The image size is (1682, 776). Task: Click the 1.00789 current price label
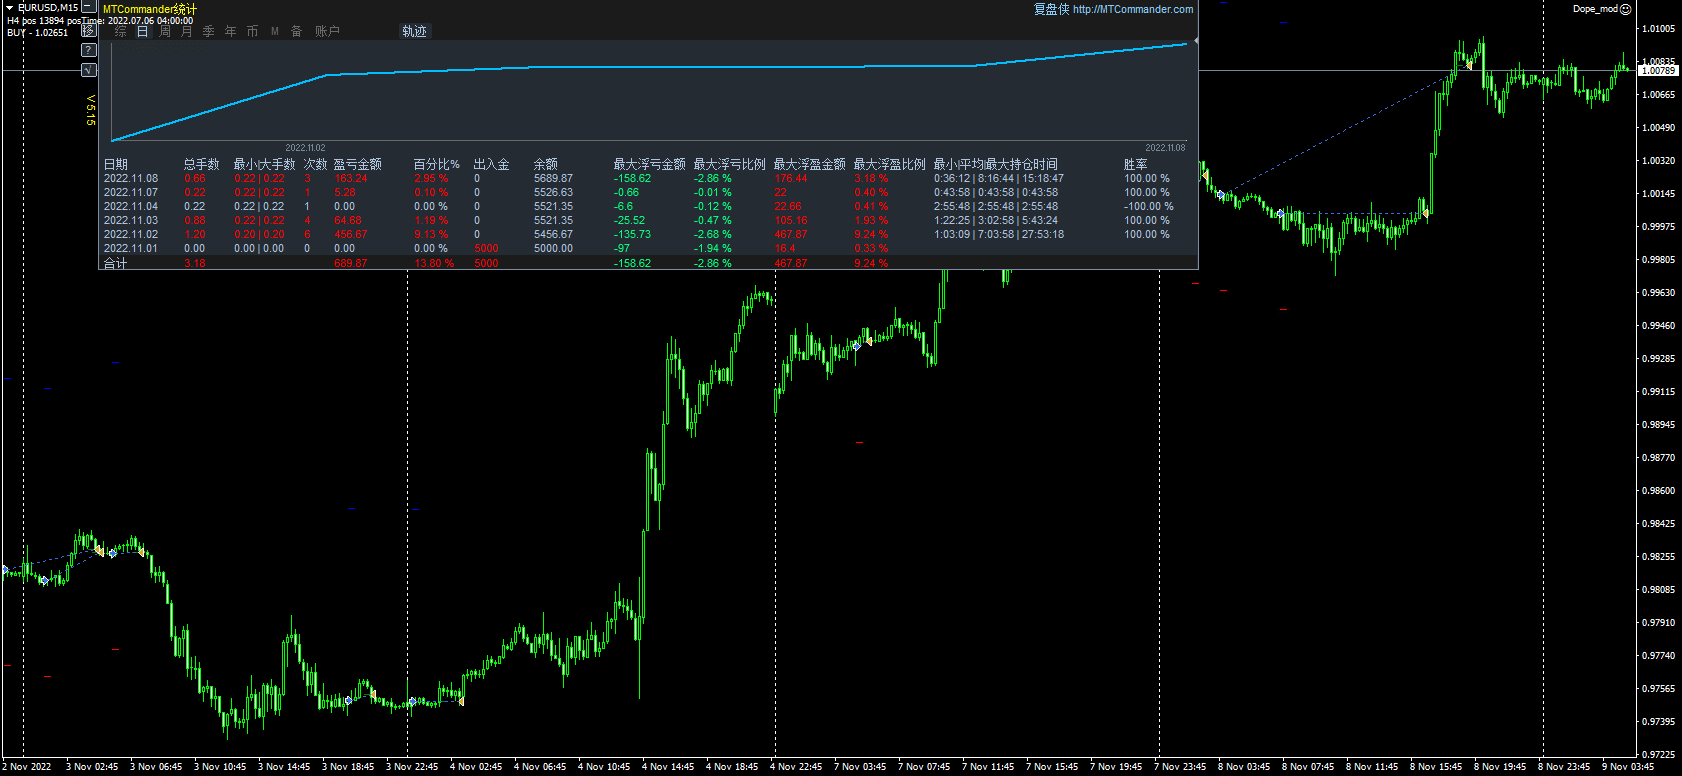[1658, 71]
